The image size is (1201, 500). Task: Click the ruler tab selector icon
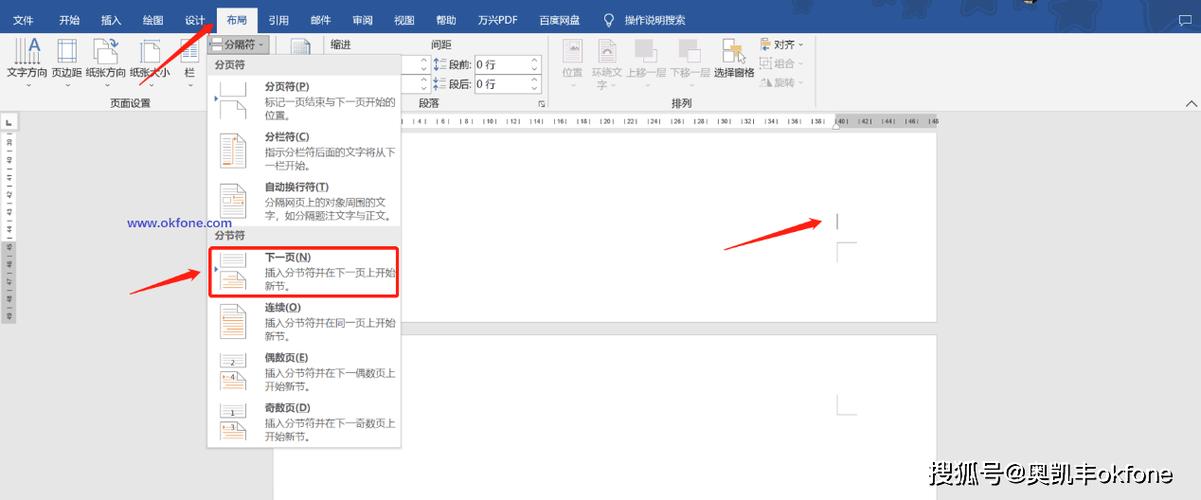coord(9,122)
